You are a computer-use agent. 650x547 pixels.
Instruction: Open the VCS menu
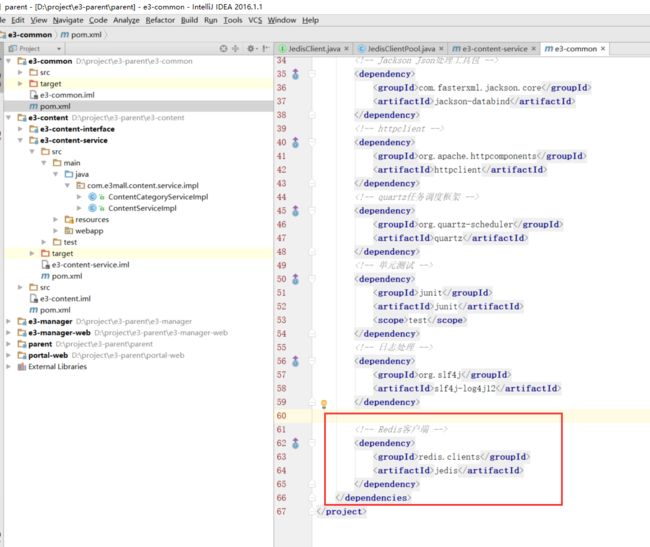point(255,20)
